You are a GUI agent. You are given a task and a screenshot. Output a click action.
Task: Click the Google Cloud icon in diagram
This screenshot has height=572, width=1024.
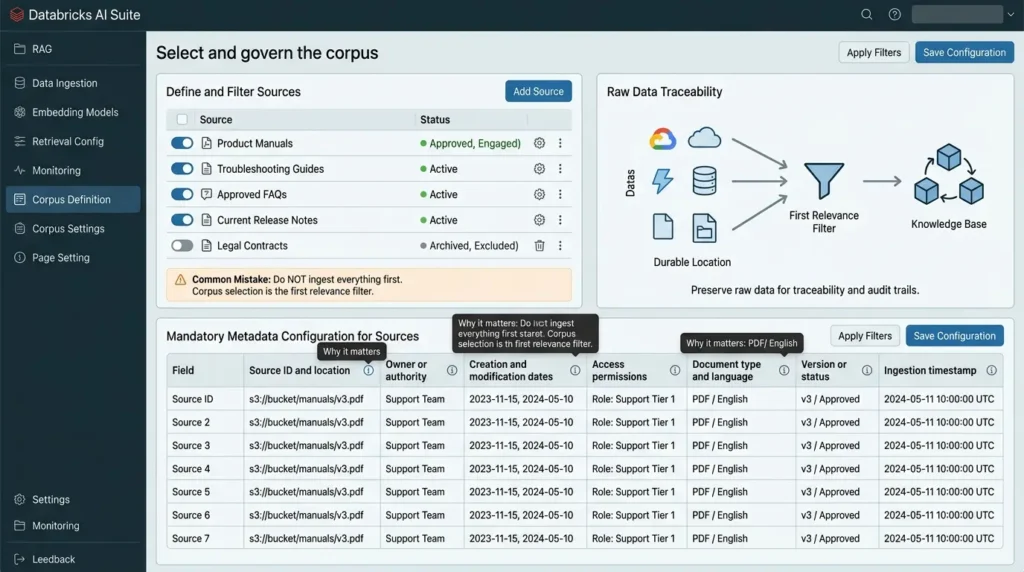coord(662,139)
